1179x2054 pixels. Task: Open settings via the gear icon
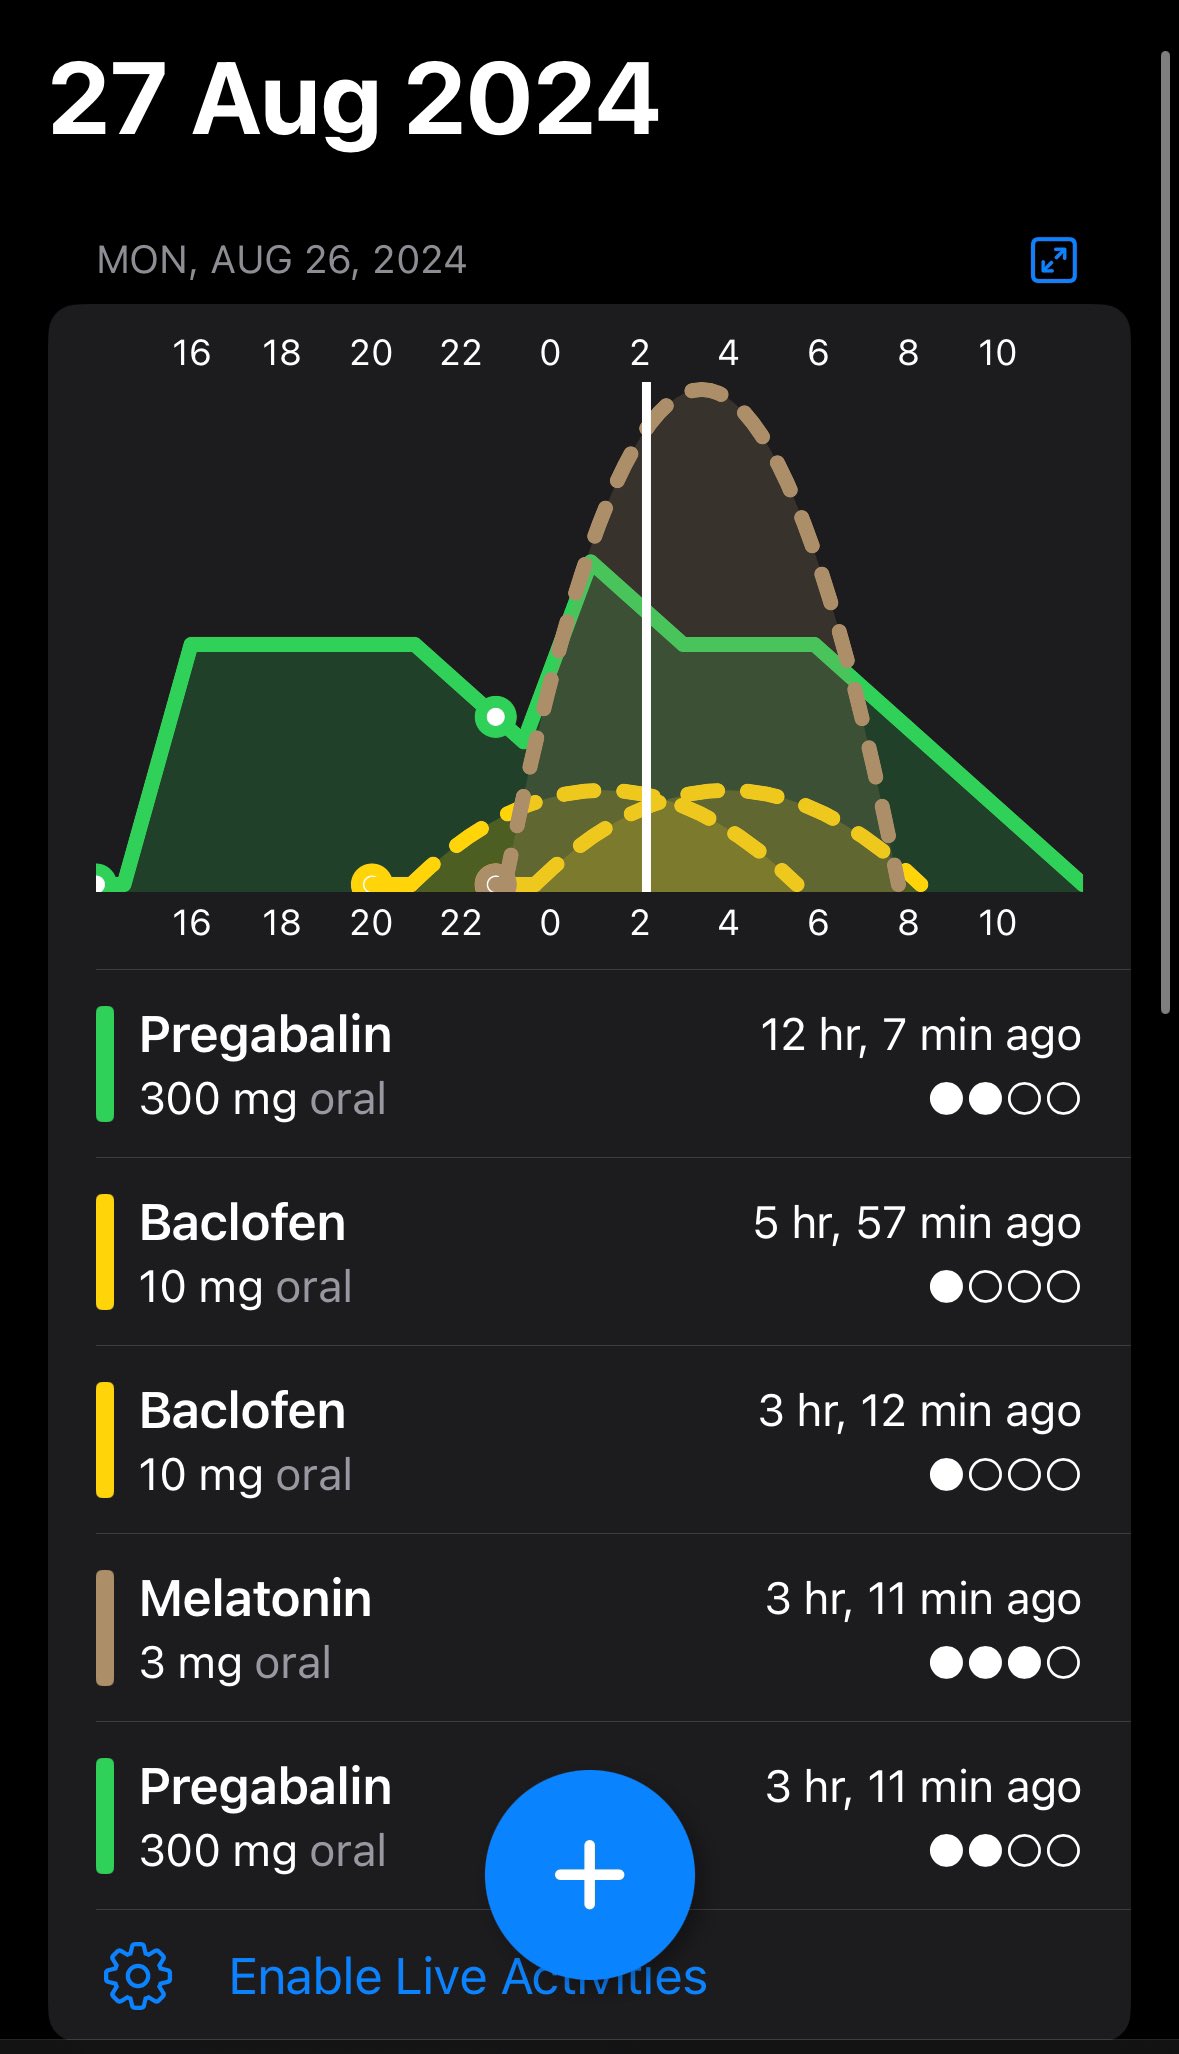coord(138,1976)
